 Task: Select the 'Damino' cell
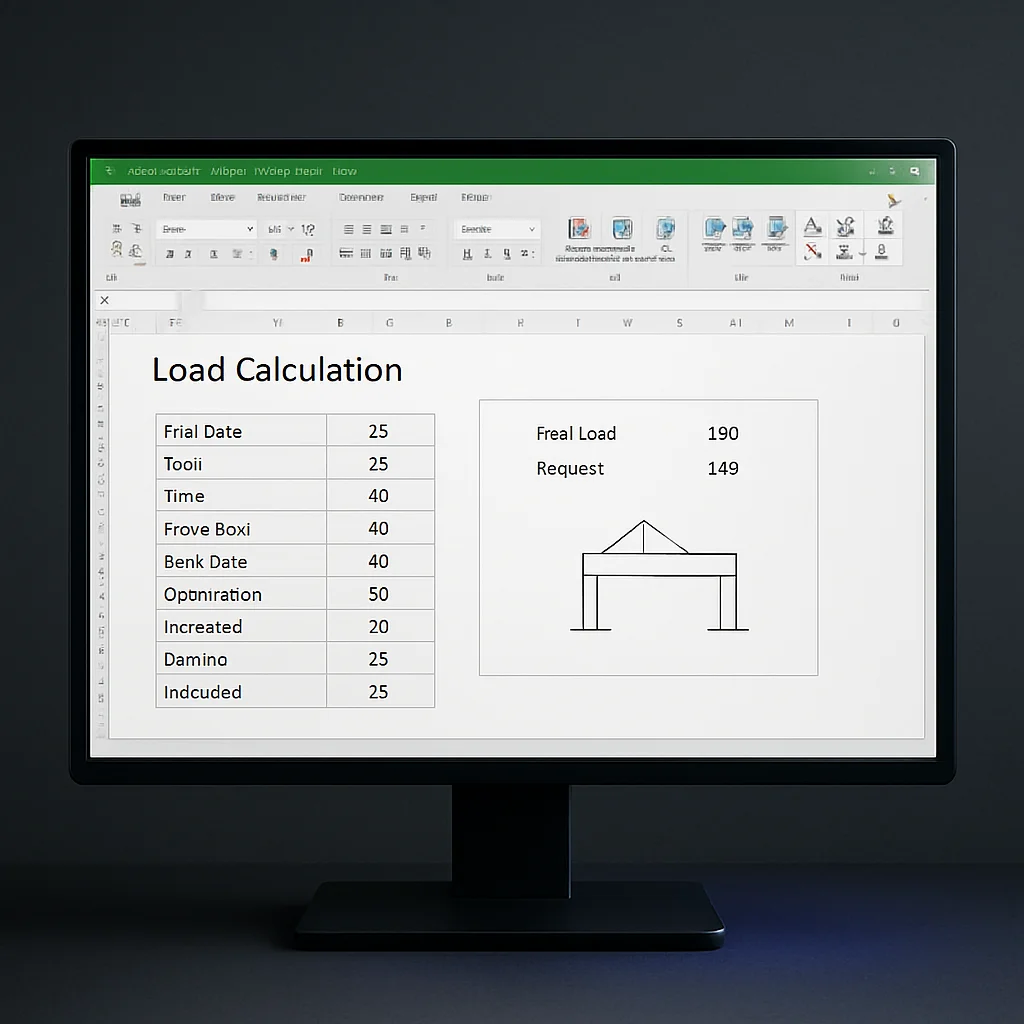pyautogui.click(x=241, y=659)
